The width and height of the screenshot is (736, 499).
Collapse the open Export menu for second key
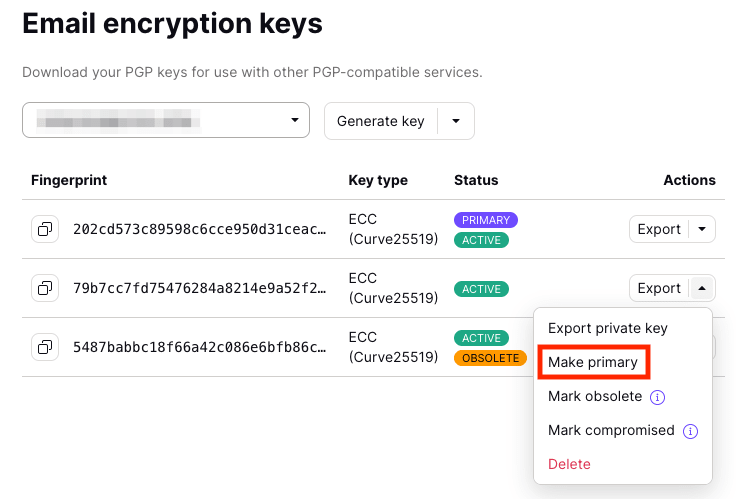coord(702,288)
